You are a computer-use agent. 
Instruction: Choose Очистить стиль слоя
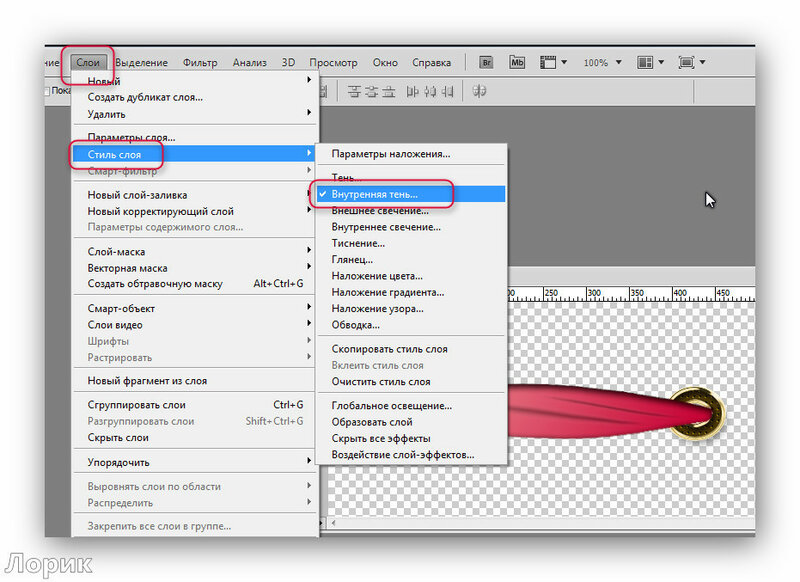coord(411,382)
